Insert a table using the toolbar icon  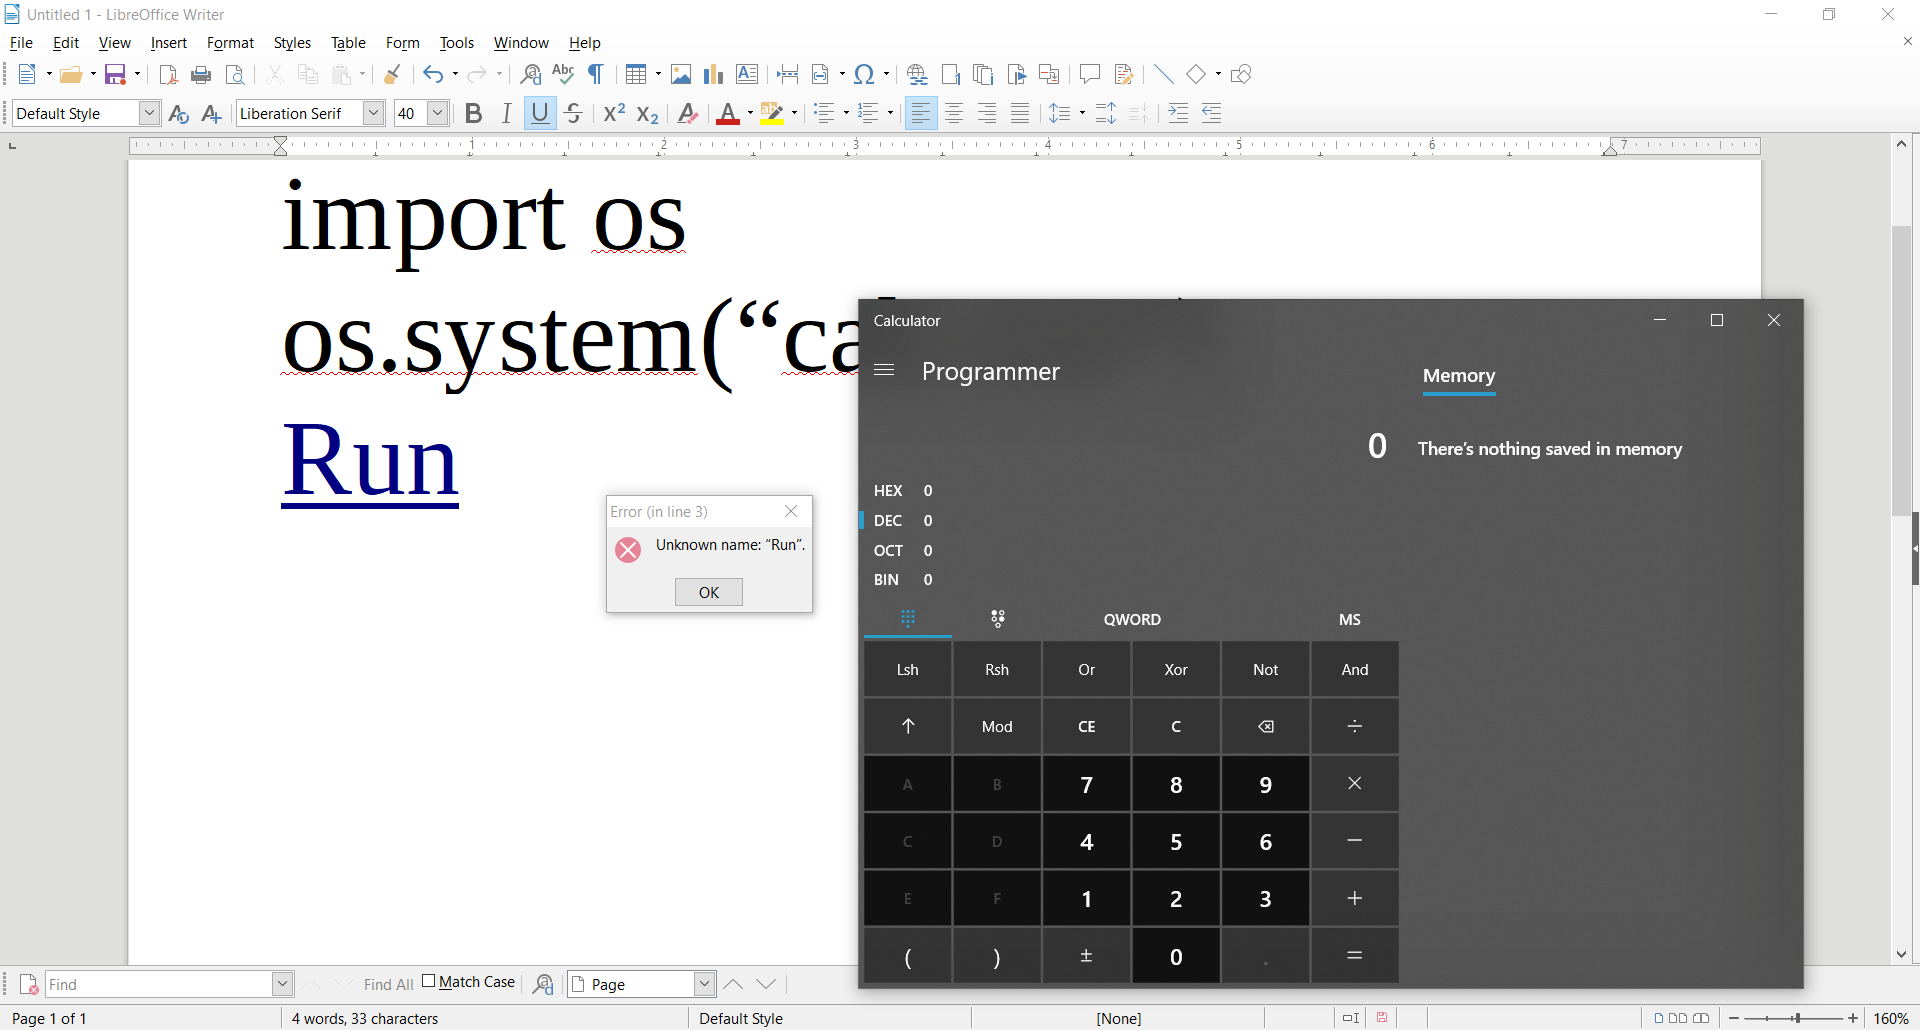pos(637,74)
